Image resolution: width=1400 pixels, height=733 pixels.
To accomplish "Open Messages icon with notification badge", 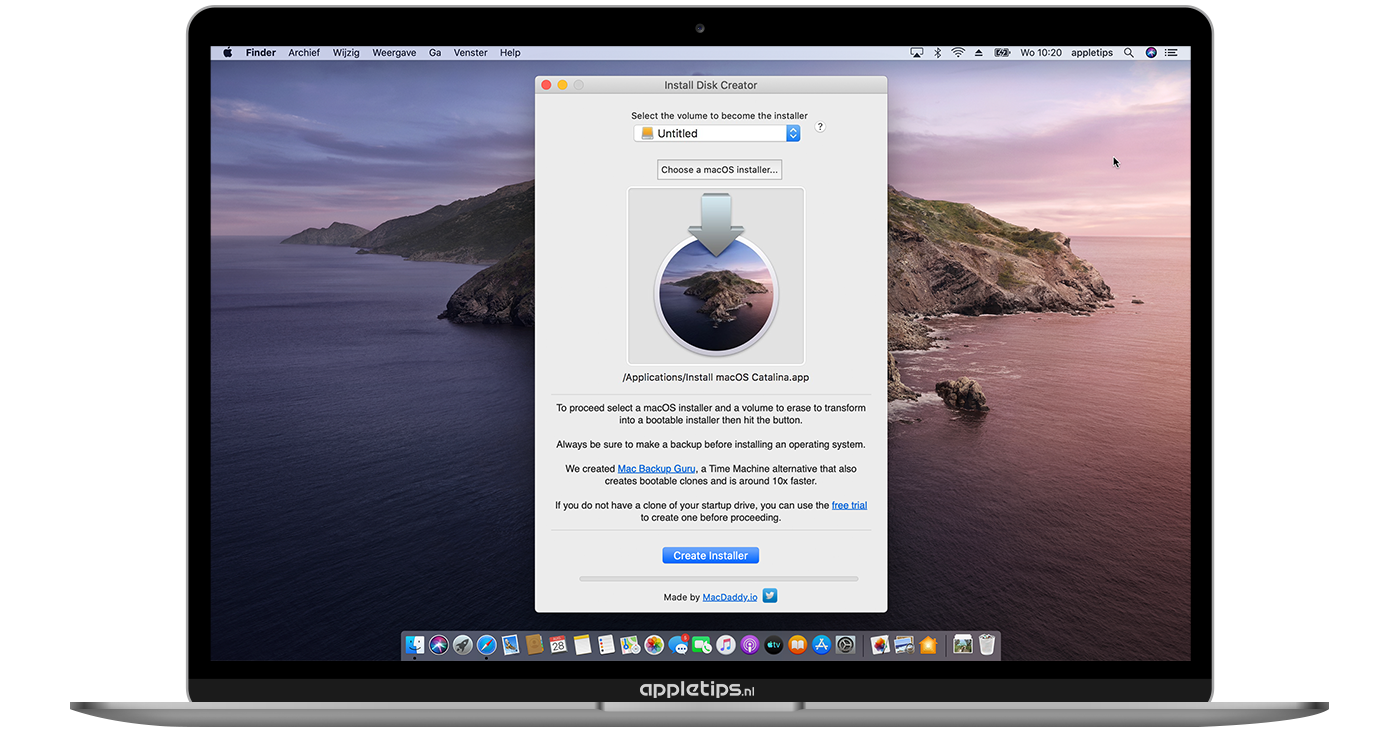I will [678, 645].
